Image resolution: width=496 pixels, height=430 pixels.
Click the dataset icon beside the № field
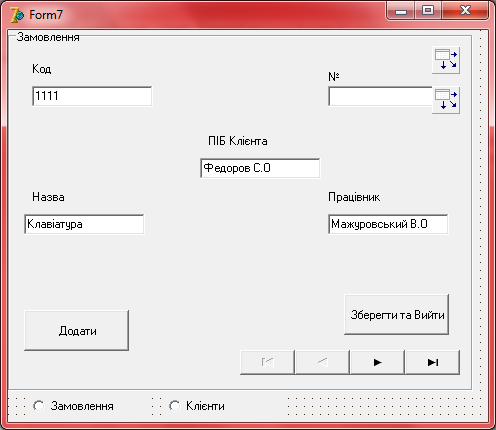(x=446, y=100)
